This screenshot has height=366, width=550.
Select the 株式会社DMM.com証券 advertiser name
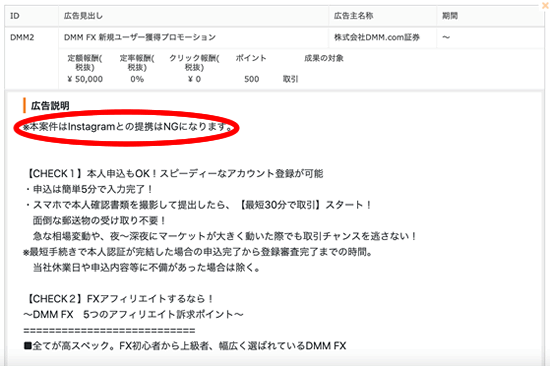[377, 37]
